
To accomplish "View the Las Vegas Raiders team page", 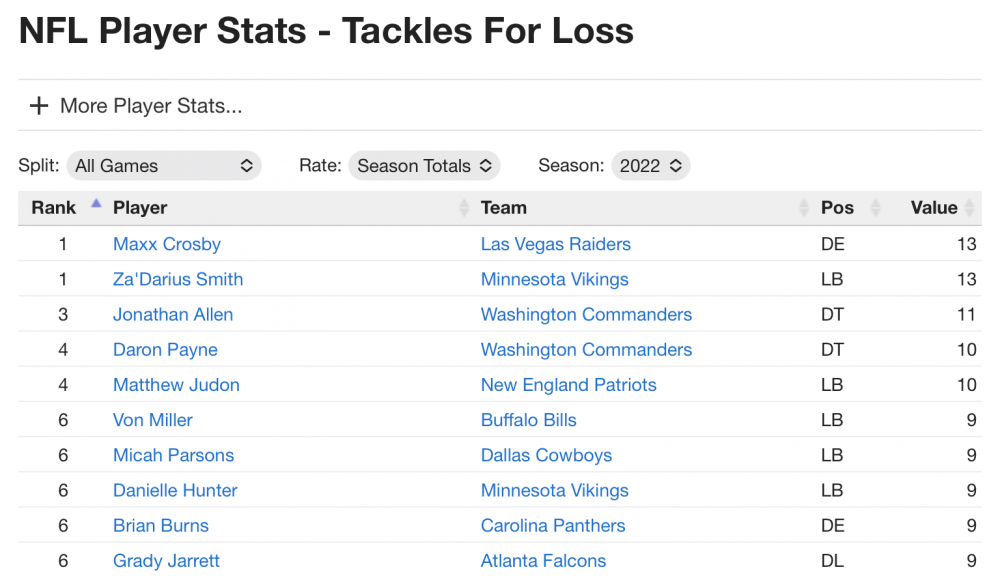I will point(556,244).
